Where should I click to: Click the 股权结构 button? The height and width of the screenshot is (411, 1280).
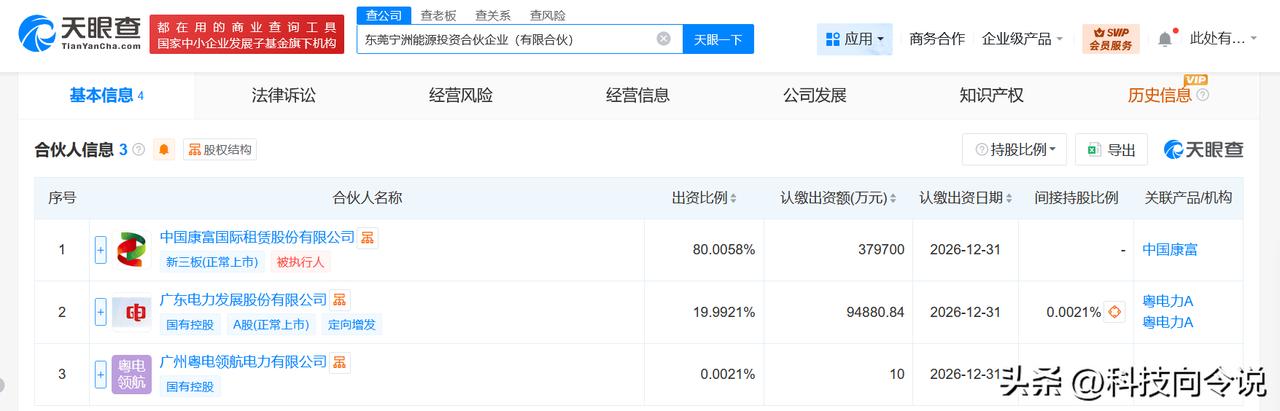point(220,150)
